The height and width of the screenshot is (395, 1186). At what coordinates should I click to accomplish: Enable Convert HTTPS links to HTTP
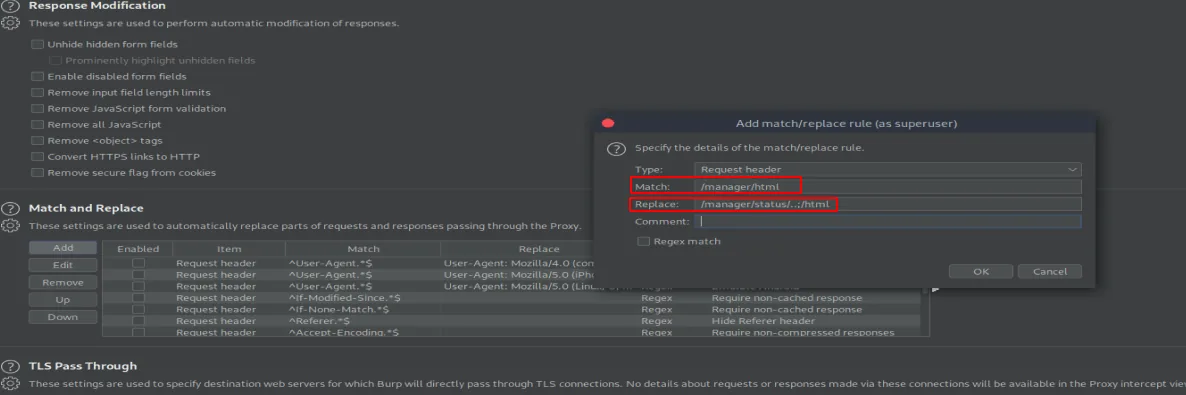click(x=38, y=157)
